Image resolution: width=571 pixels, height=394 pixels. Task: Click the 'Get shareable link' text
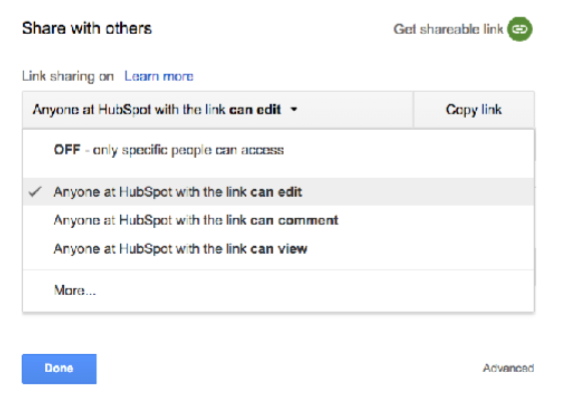(x=448, y=29)
